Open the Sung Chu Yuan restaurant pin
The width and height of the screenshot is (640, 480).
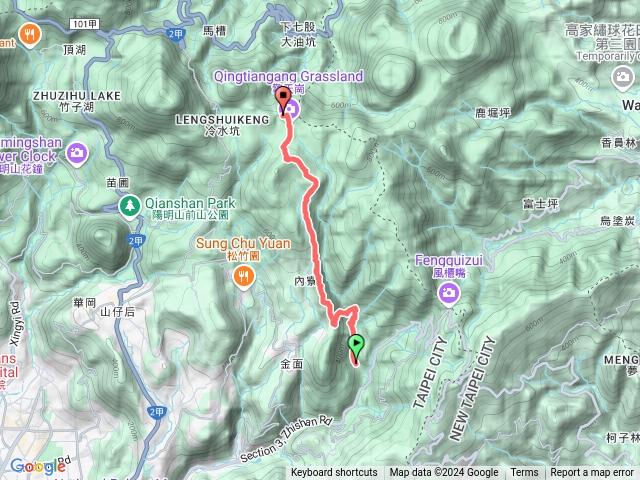[x=244, y=278]
